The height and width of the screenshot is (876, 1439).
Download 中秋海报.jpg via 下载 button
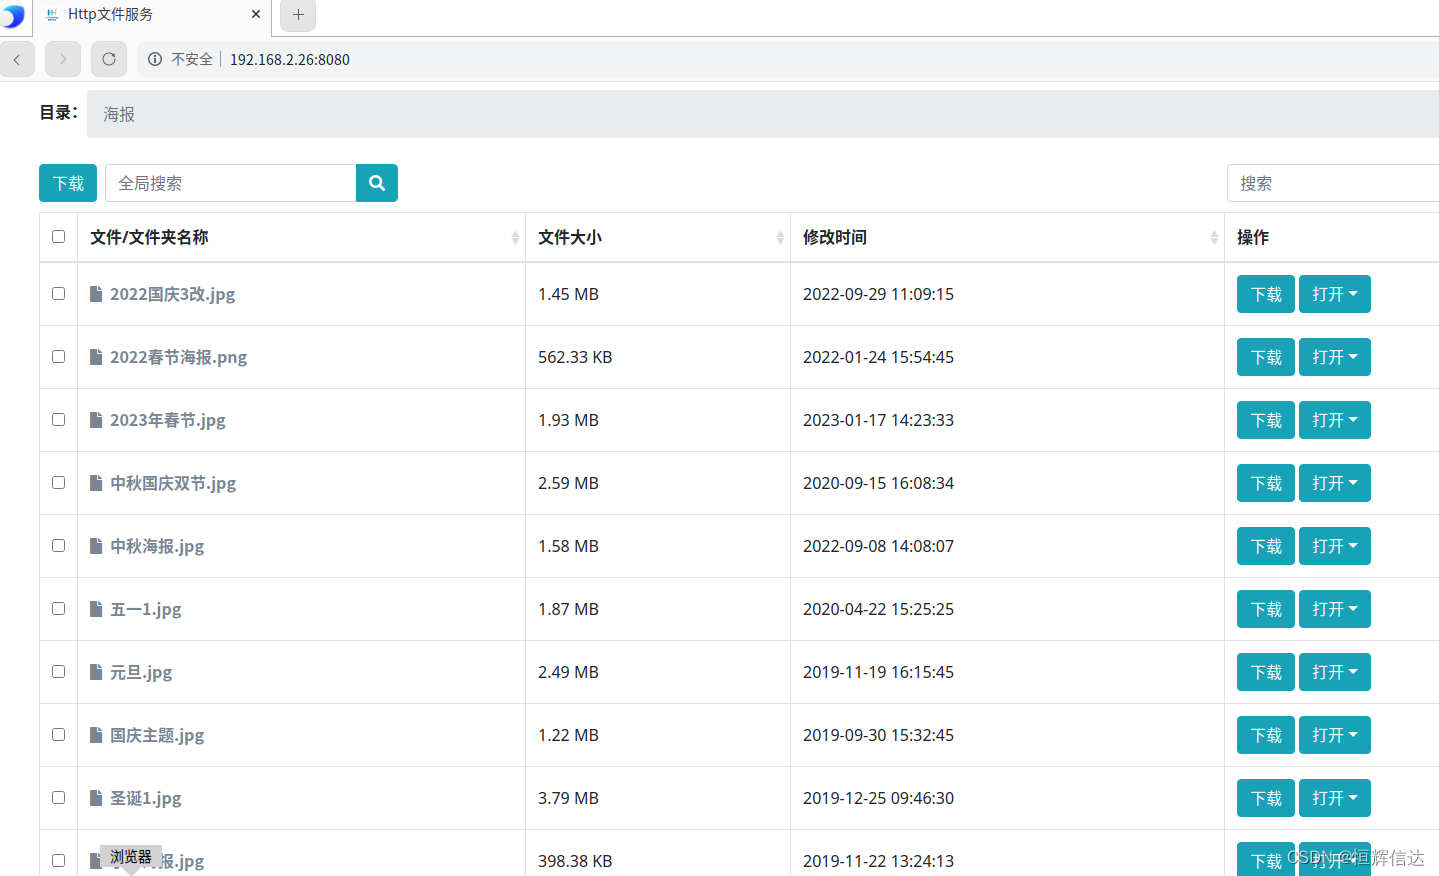coord(1266,546)
